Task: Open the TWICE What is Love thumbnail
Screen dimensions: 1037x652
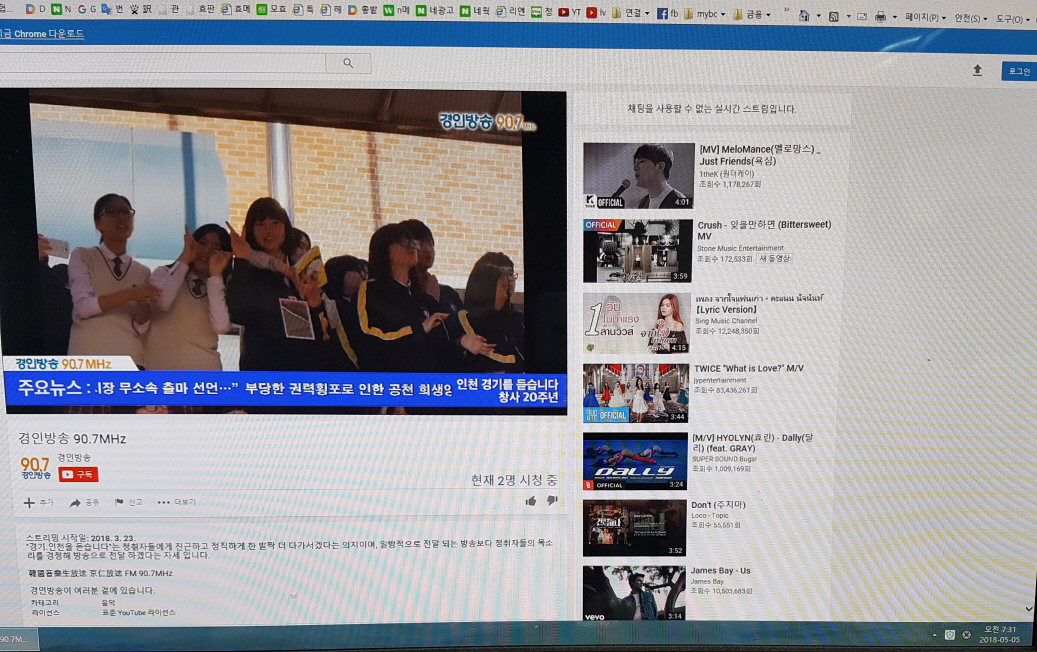Action: click(x=636, y=393)
